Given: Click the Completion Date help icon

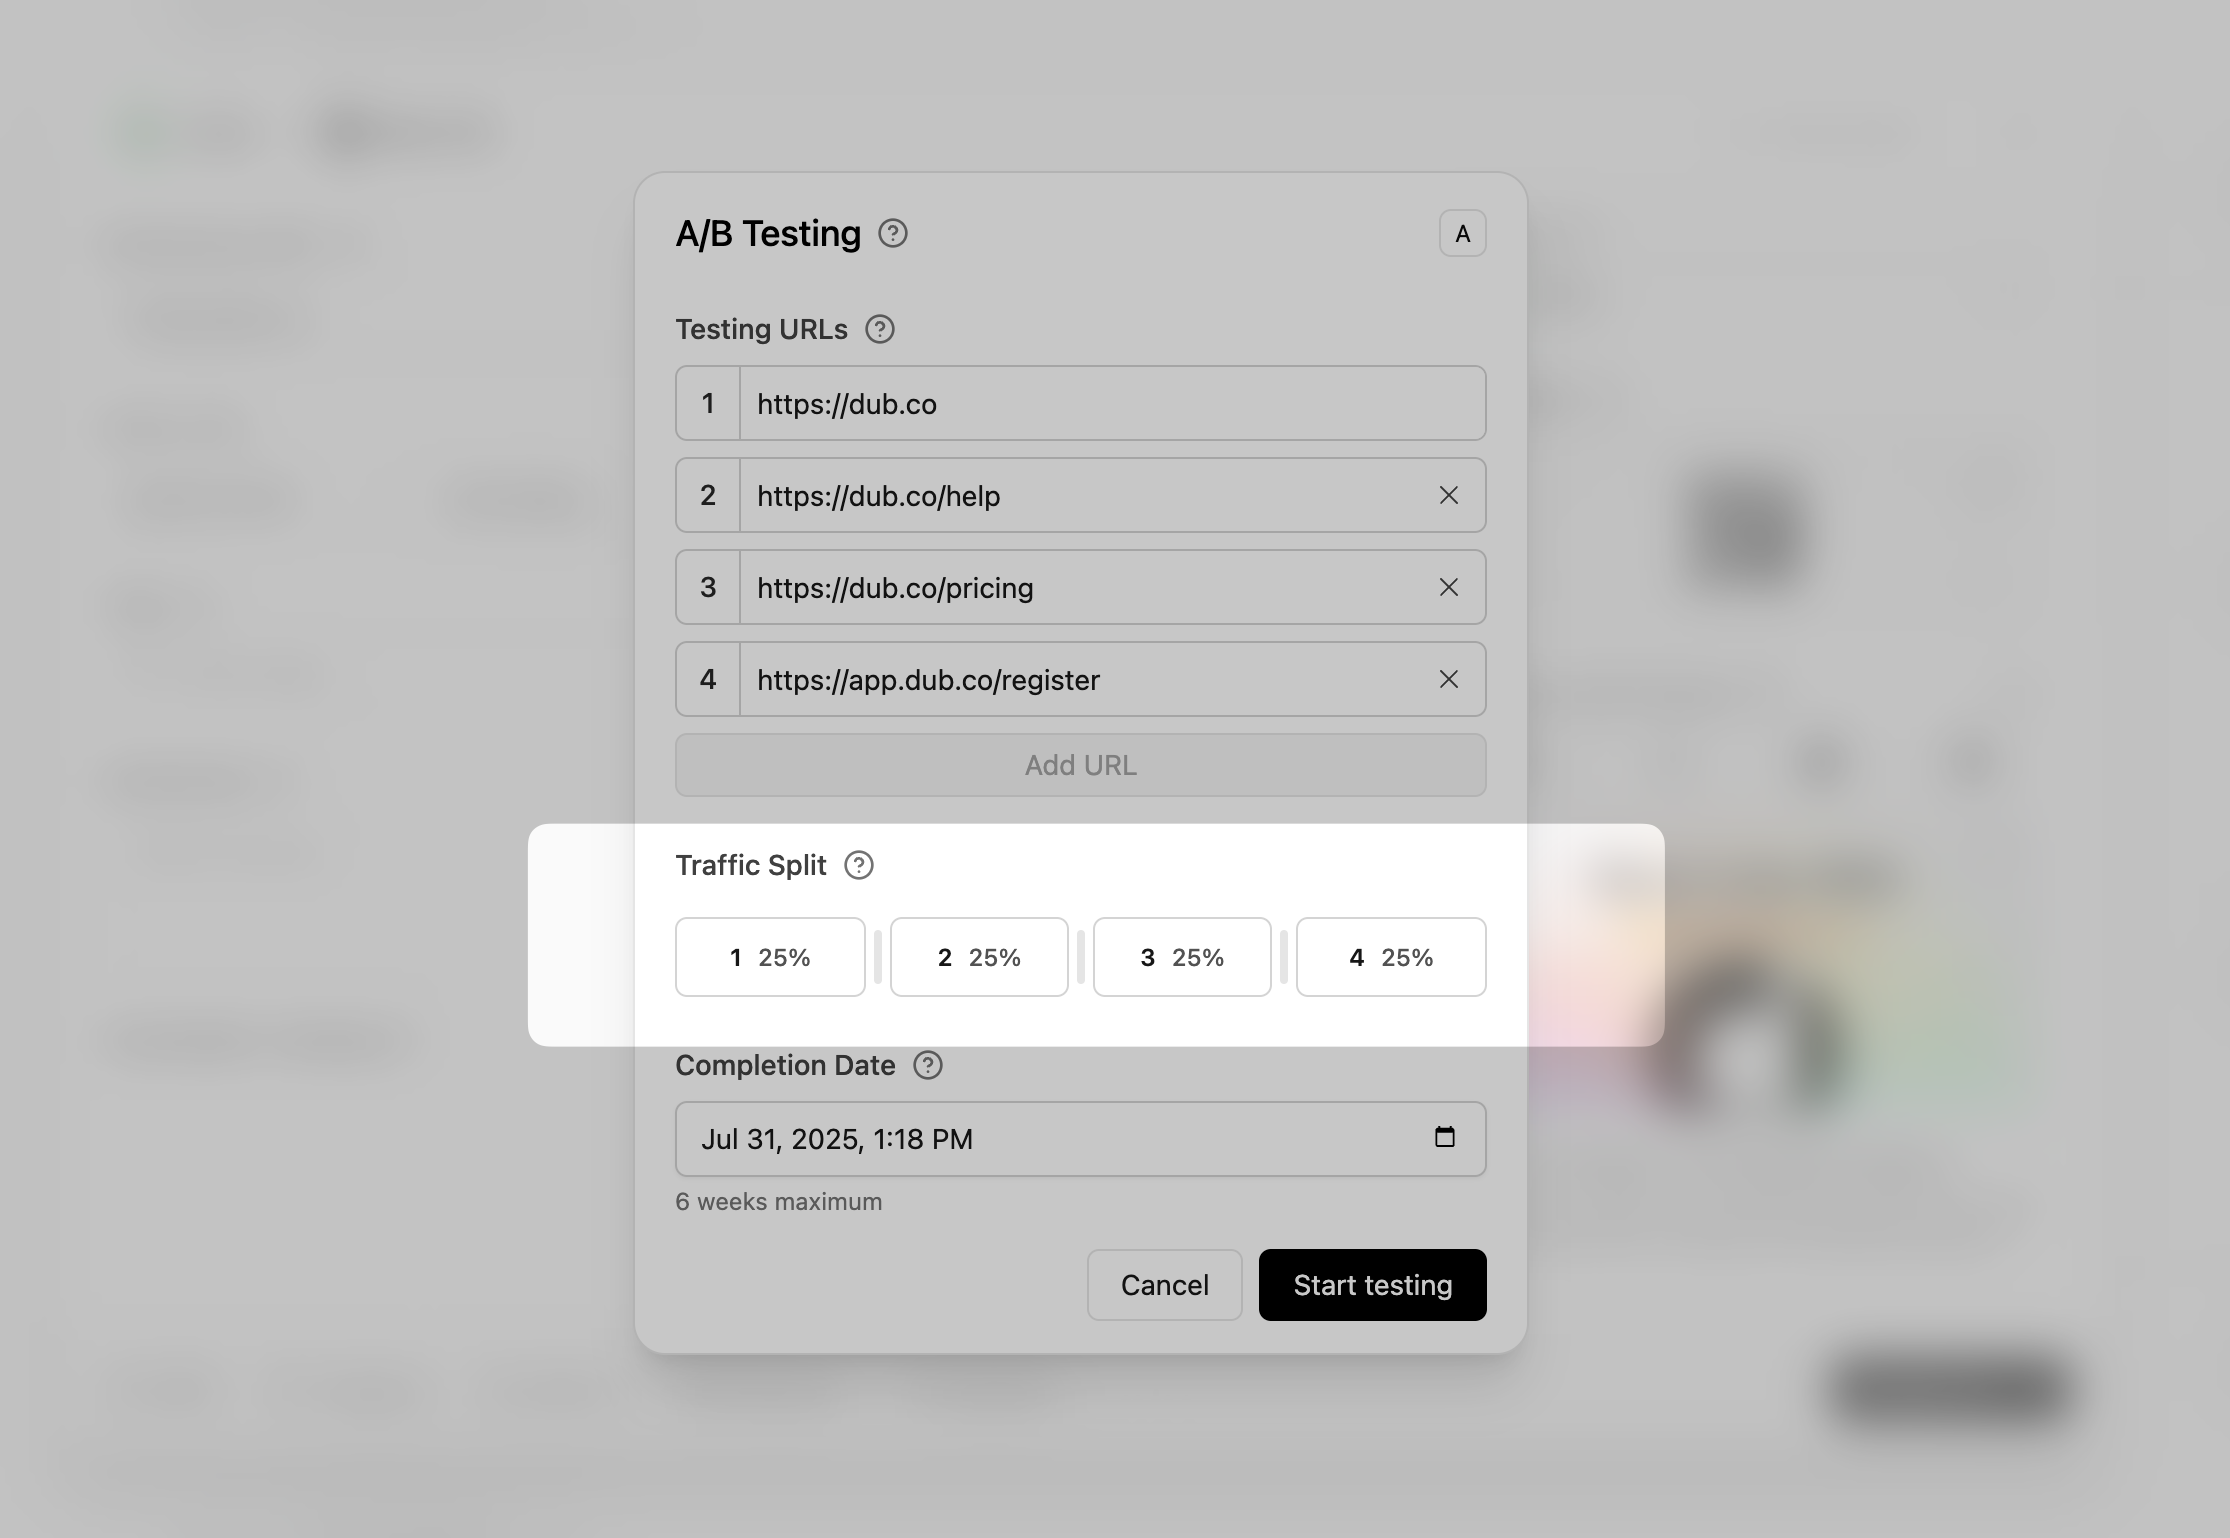Looking at the screenshot, I should 928,1066.
